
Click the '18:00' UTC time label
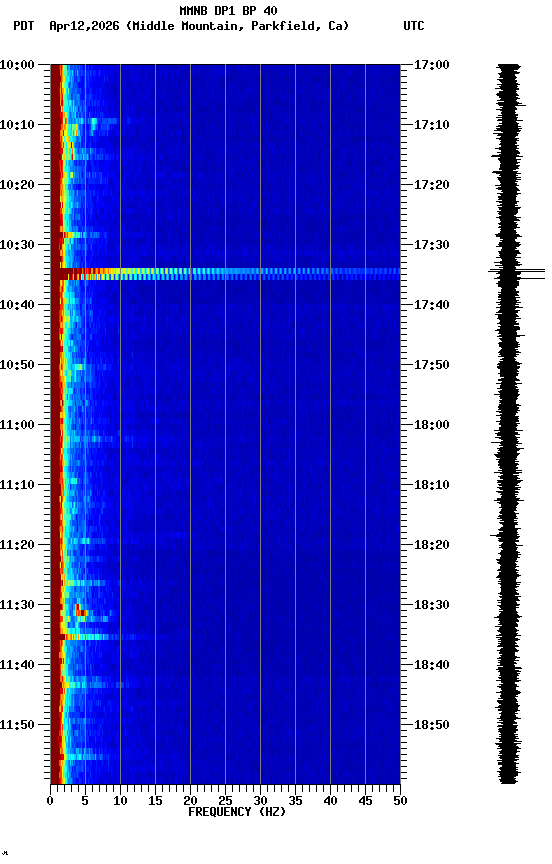(431, 425)
